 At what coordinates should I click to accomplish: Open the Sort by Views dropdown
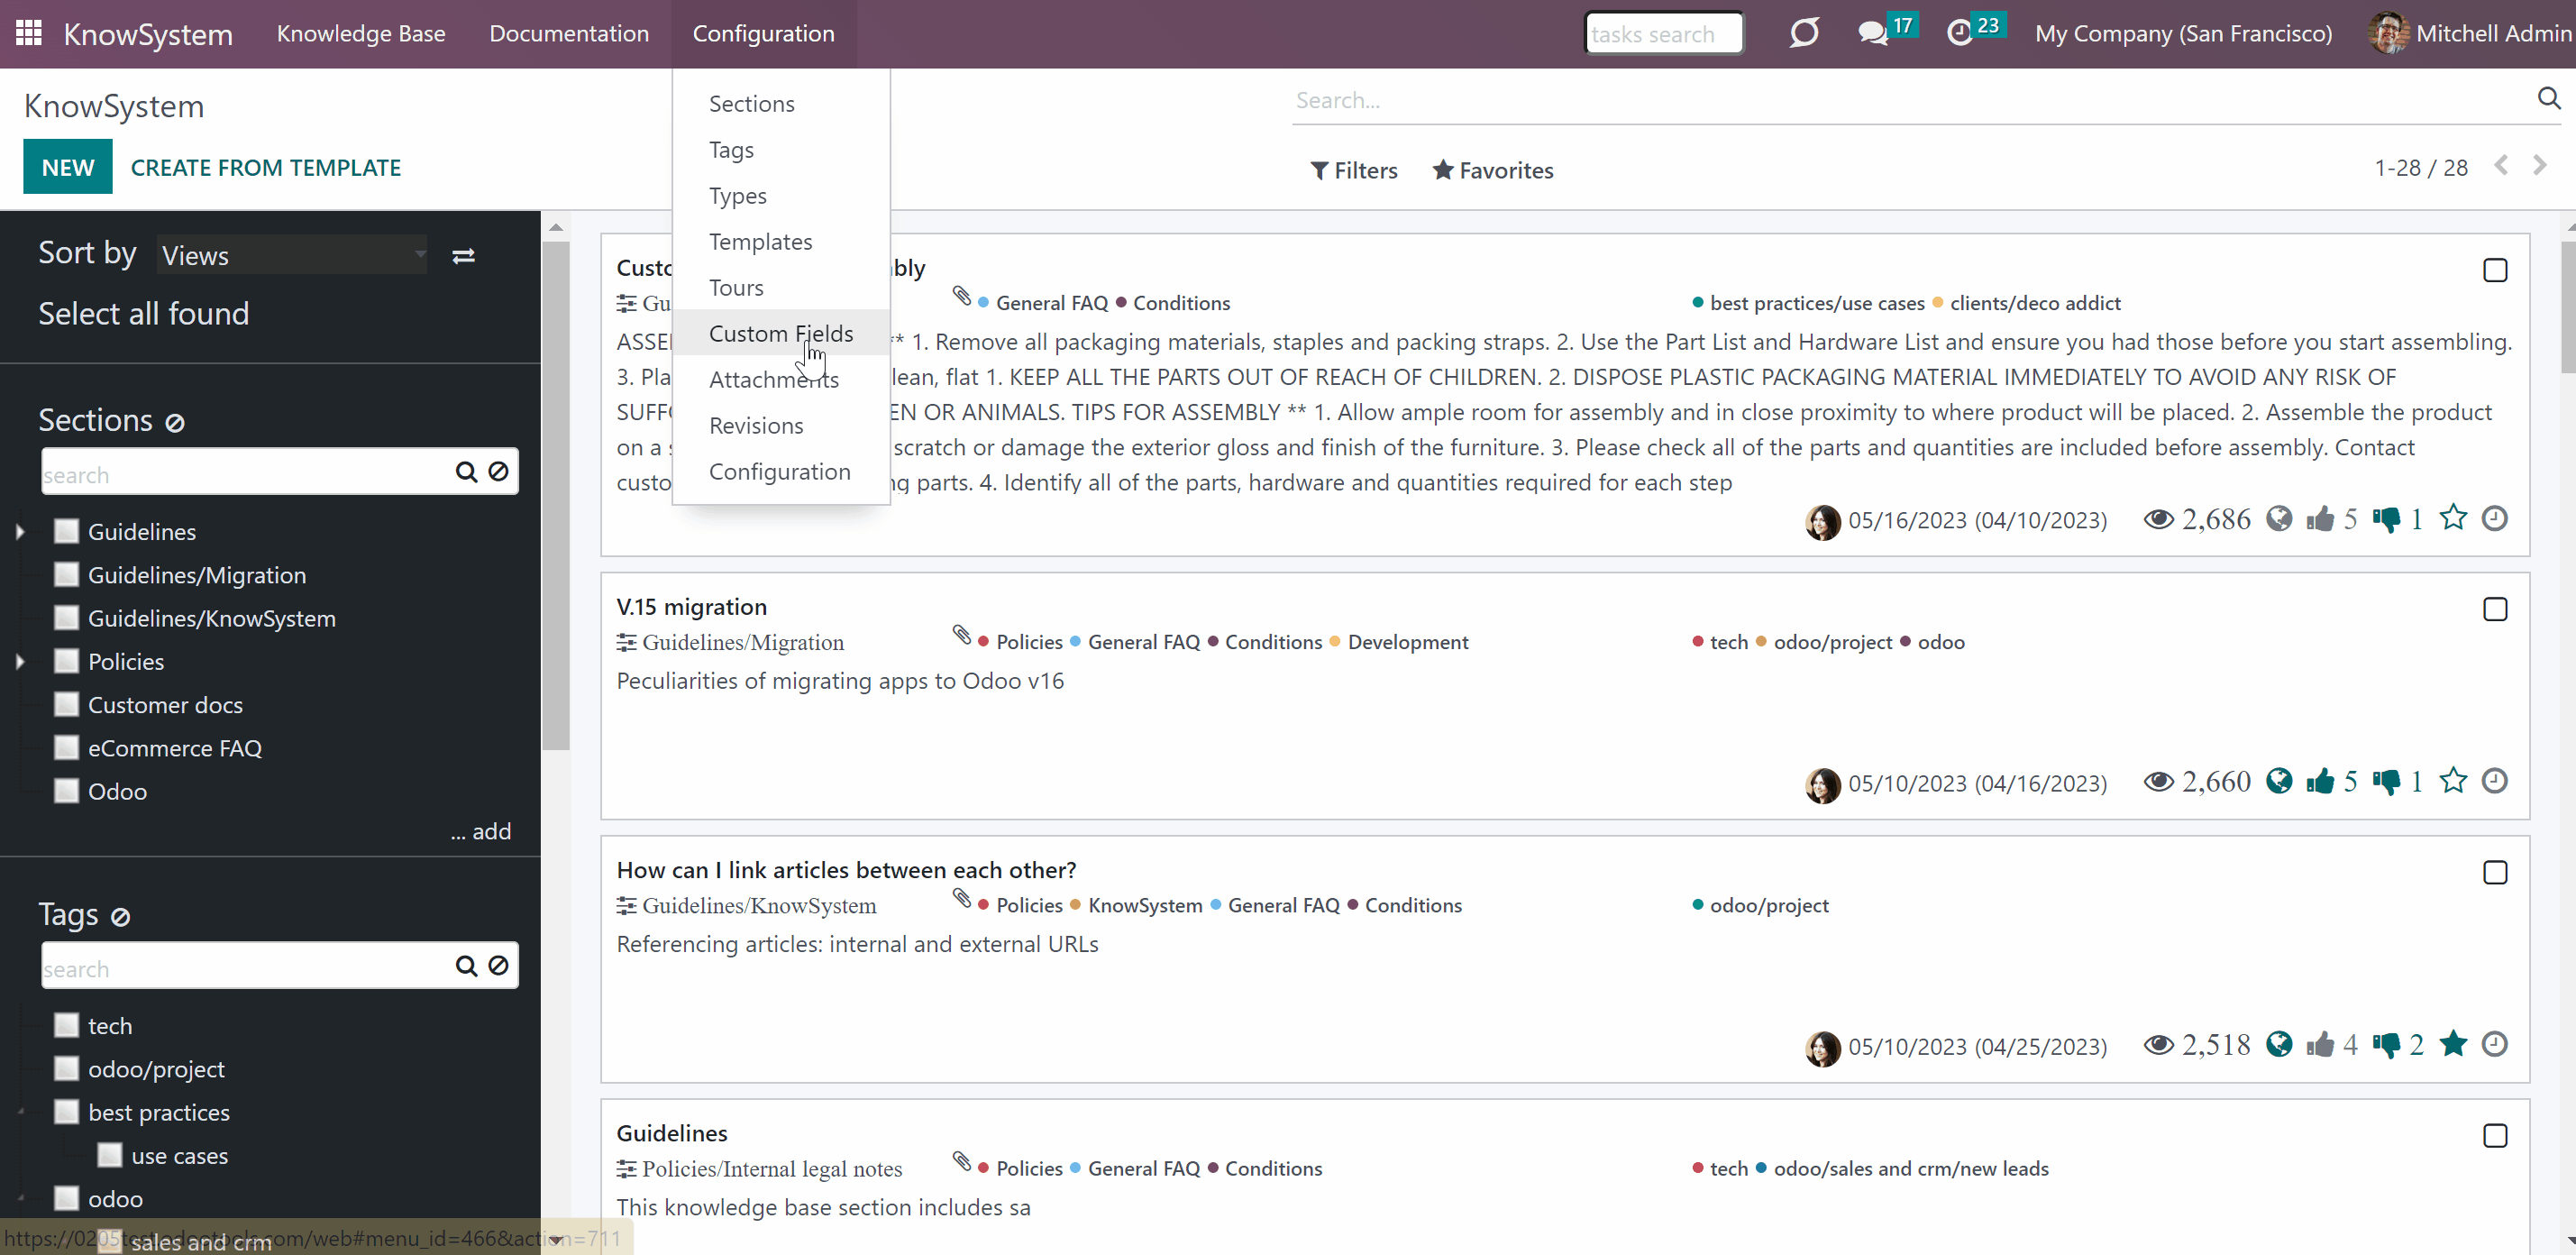click(293, 255)
